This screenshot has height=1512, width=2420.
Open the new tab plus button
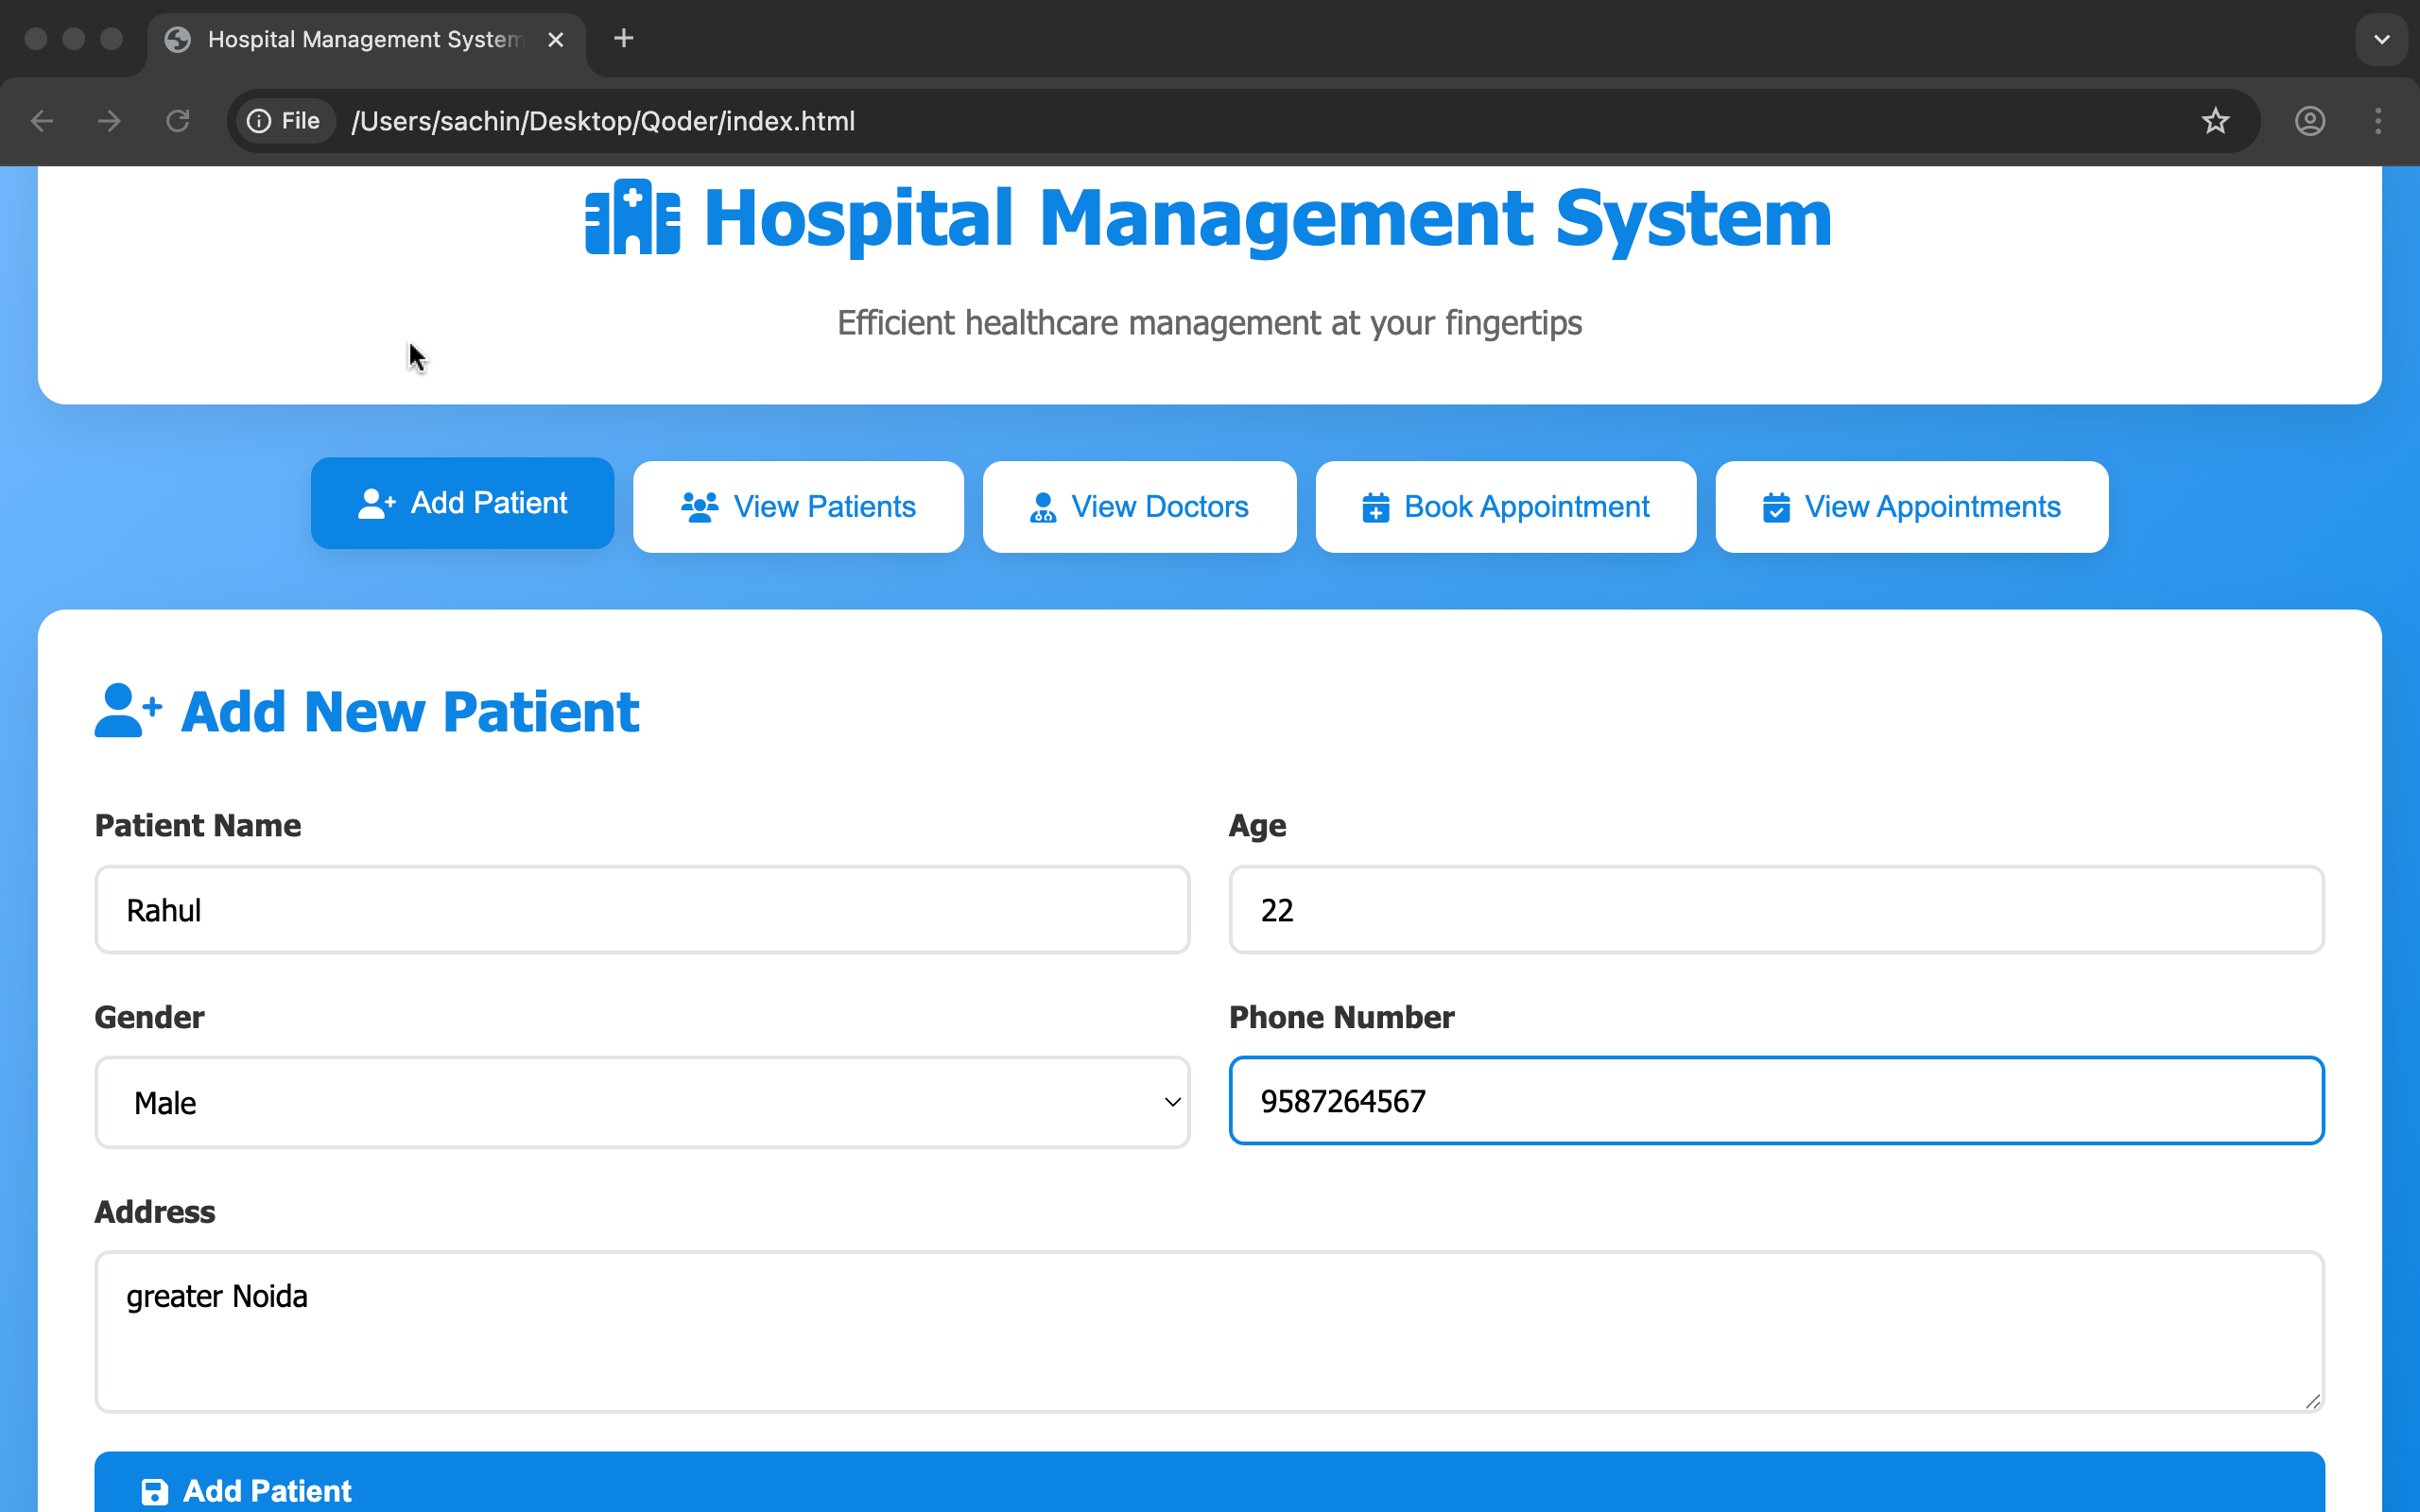coord(623,39)
